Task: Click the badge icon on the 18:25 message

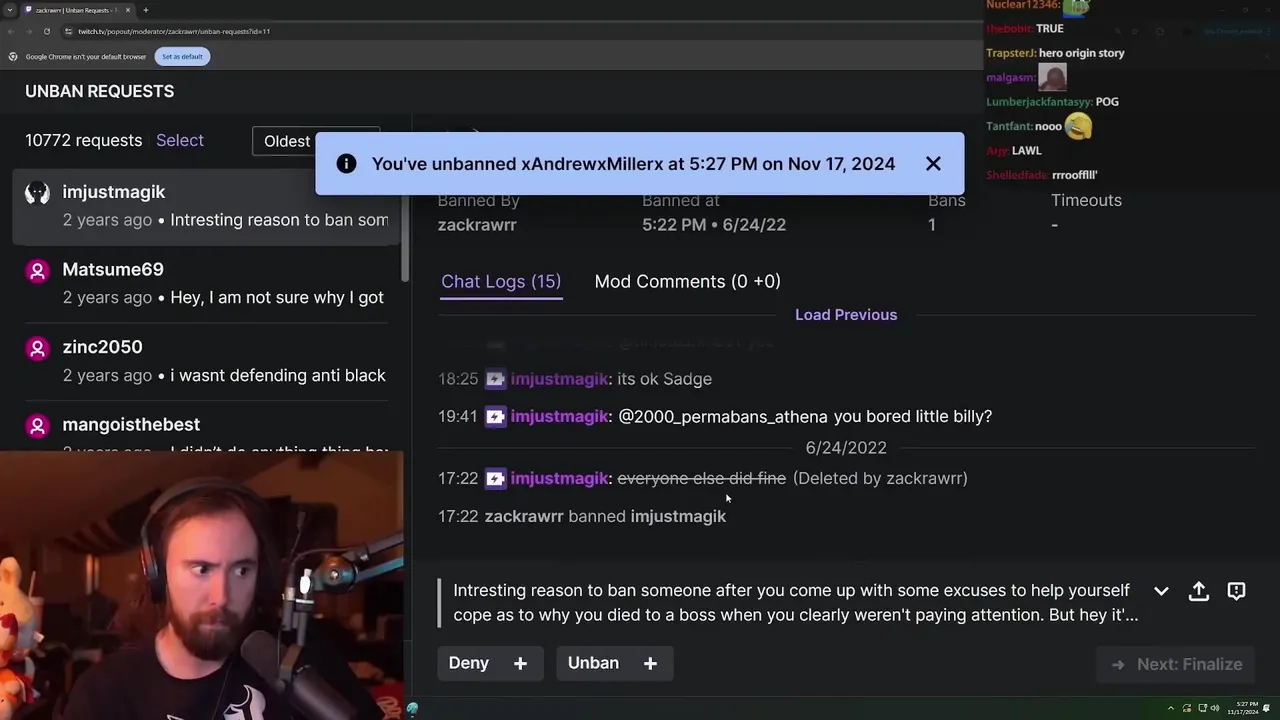Action: click(x=495, y=379)
